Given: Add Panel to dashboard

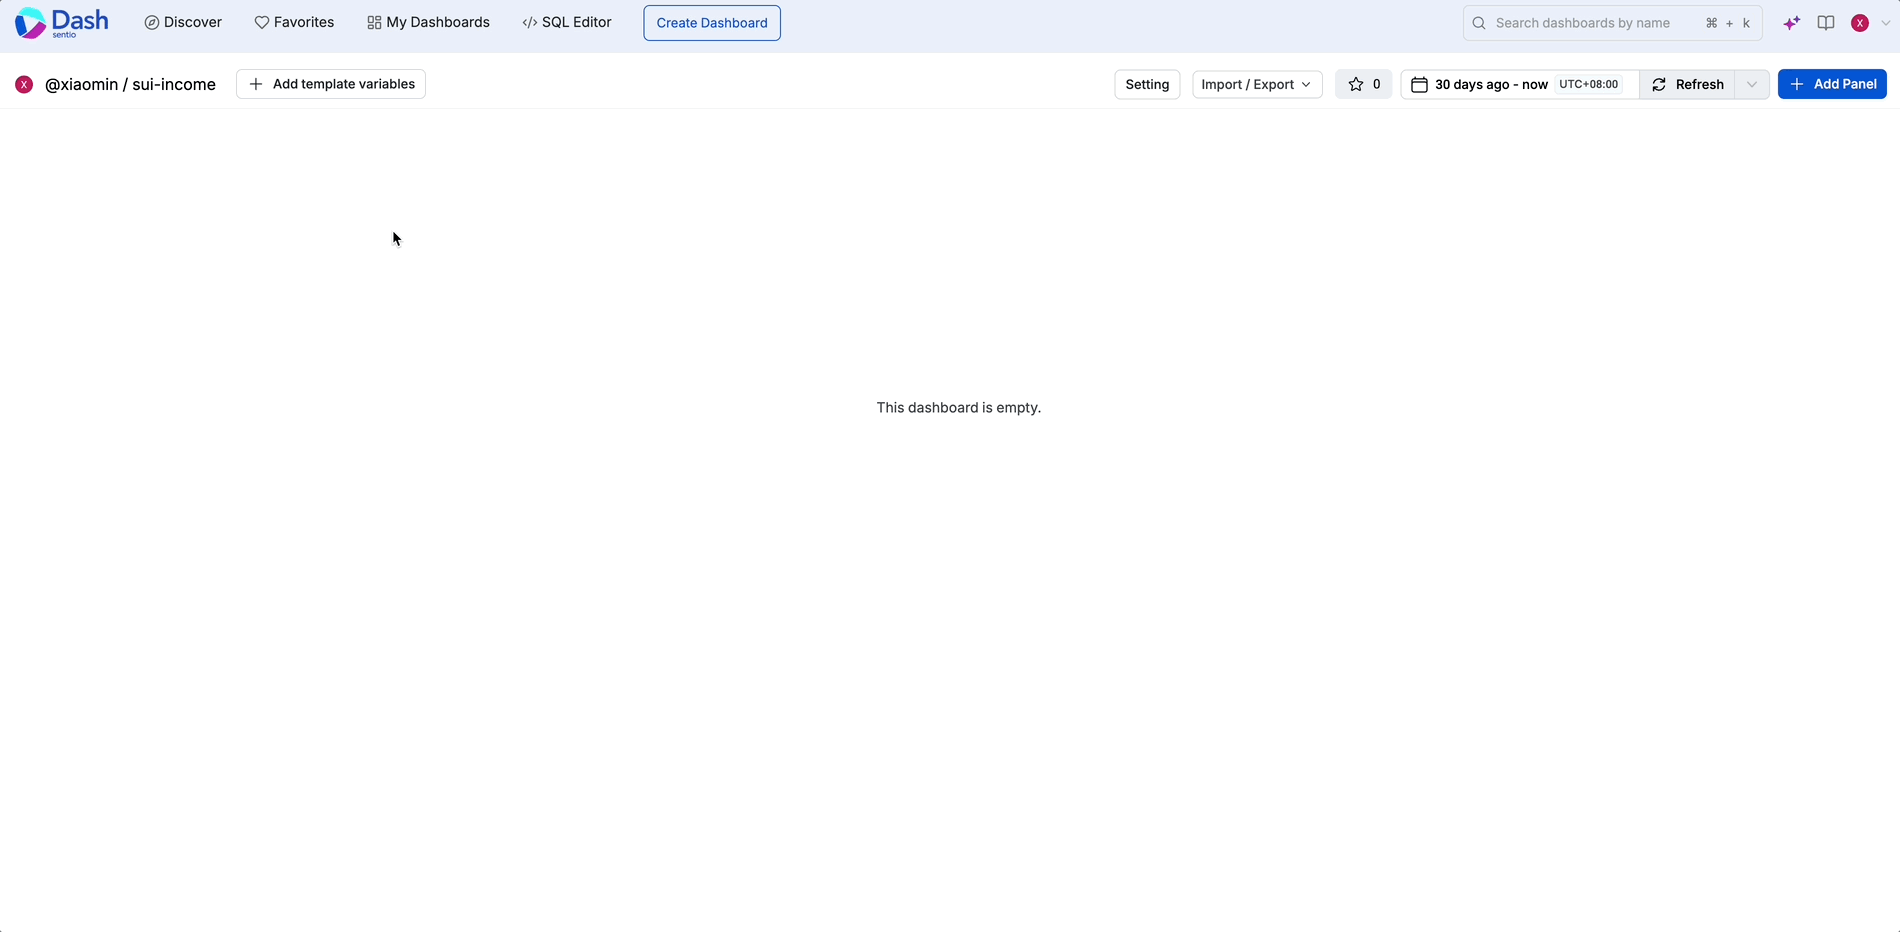Looking at the screenshot, I should [x=1832, y=84].
